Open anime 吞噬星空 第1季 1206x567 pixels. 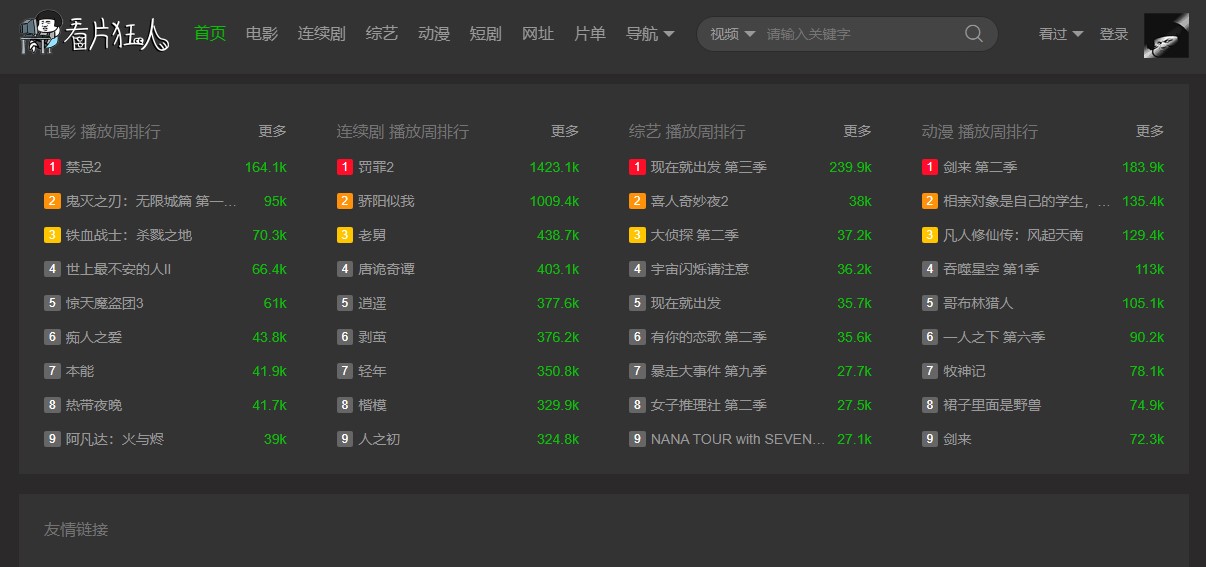pyautogui.click(x=991, y=269)
